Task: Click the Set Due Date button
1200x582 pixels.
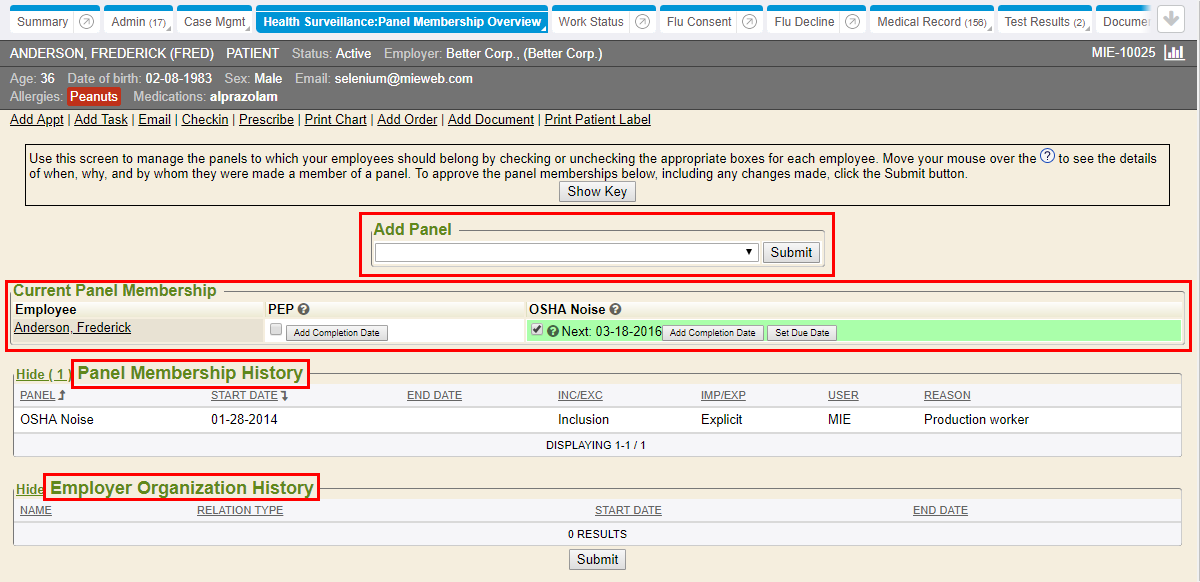Action: (x=802, y=333)
